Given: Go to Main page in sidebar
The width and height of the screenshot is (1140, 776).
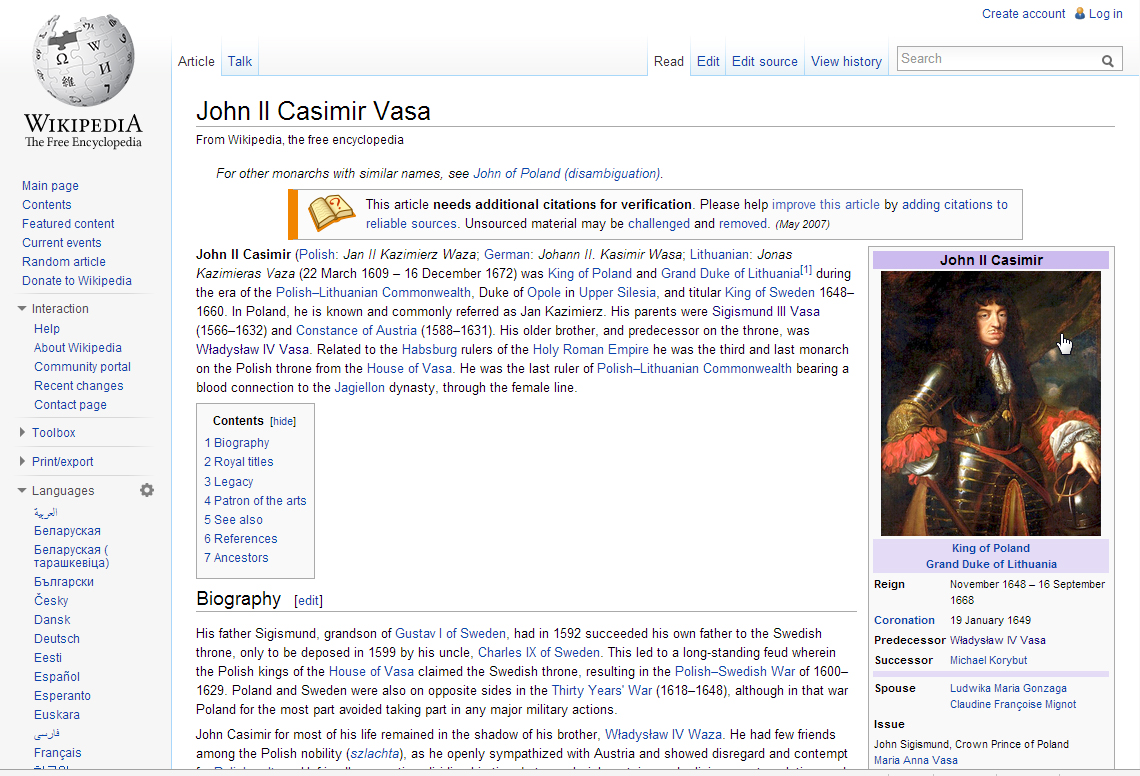Looking at the screenshot, I should point(50,186).
